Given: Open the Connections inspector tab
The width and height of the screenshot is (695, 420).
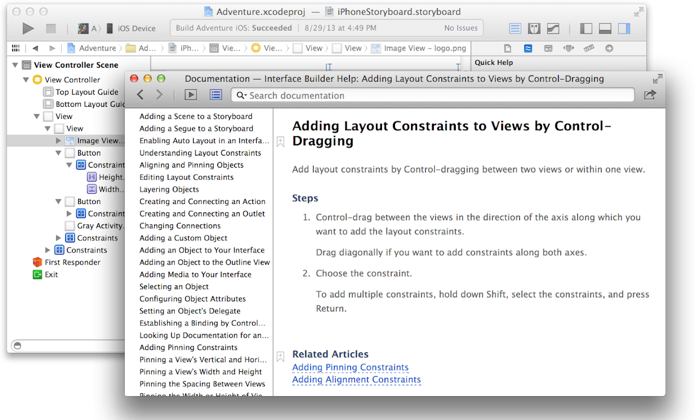Looking at the screenshot, I should tap(609, 48).
